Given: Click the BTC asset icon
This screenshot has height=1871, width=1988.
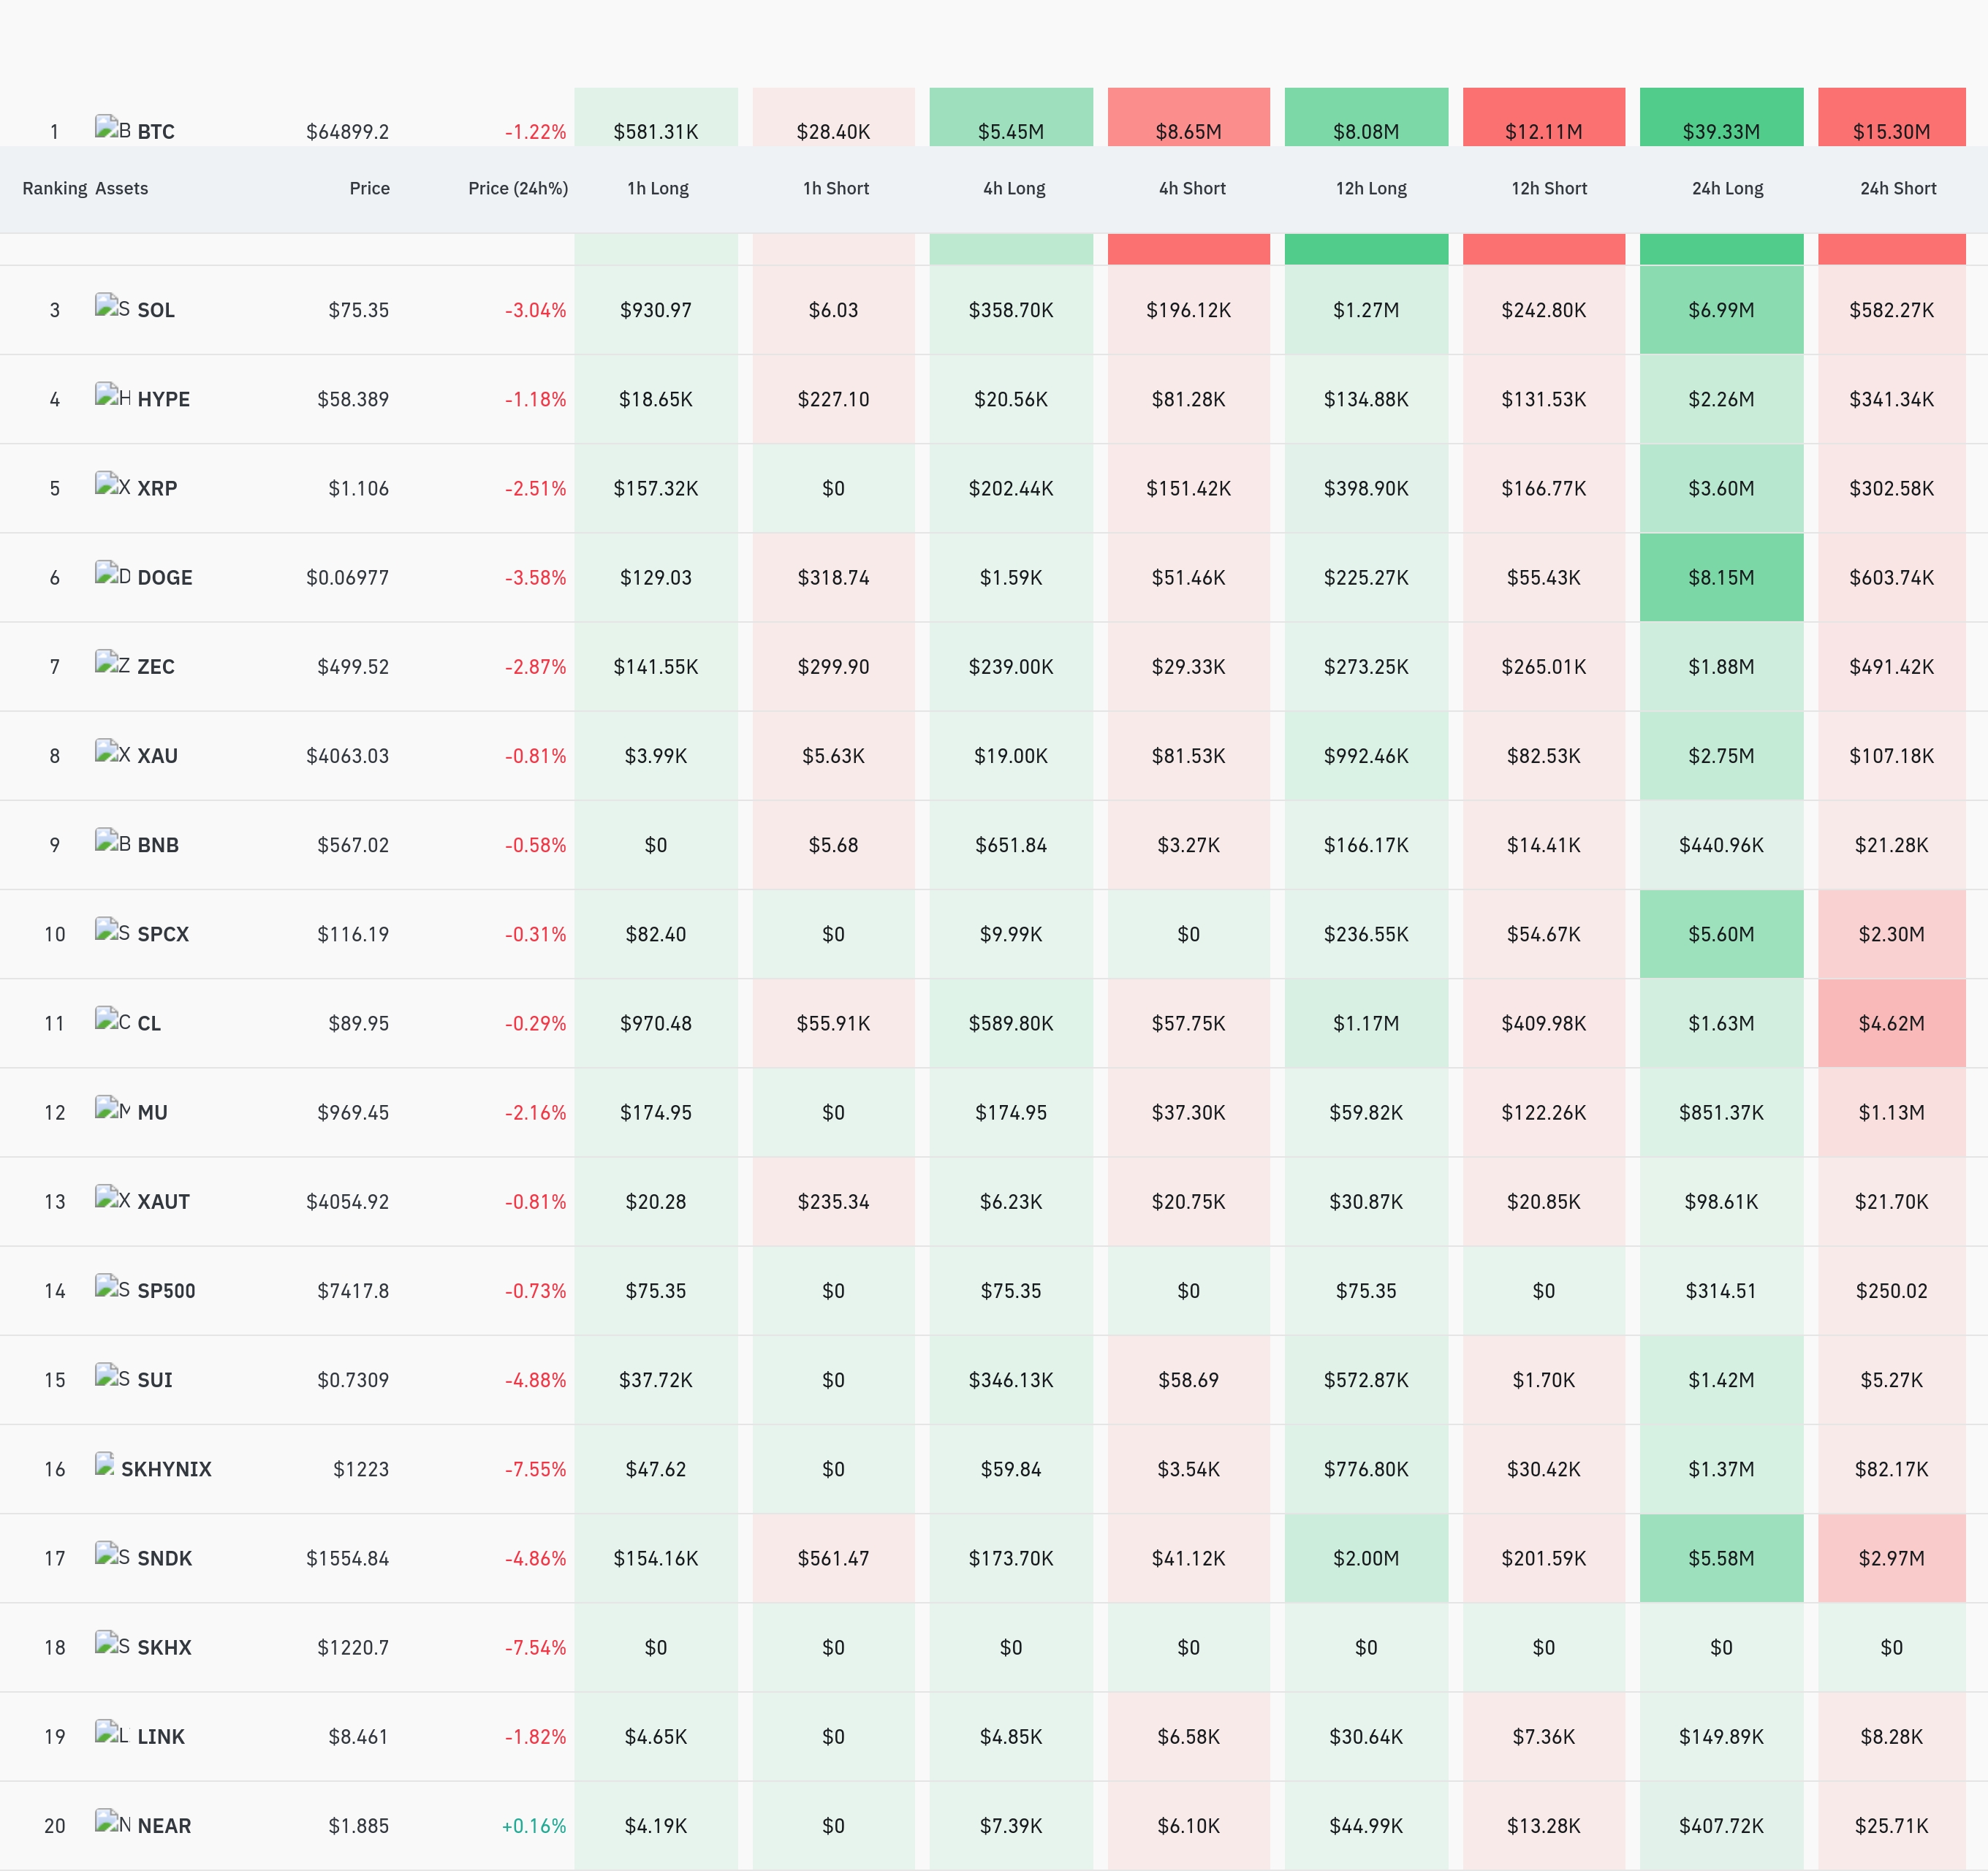Looking at the screenshot, I should 112,129.
